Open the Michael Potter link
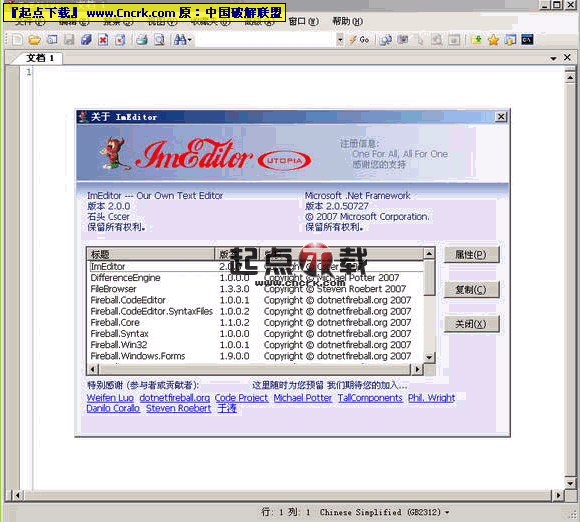The image size is (580, 522). pos(303,398)
